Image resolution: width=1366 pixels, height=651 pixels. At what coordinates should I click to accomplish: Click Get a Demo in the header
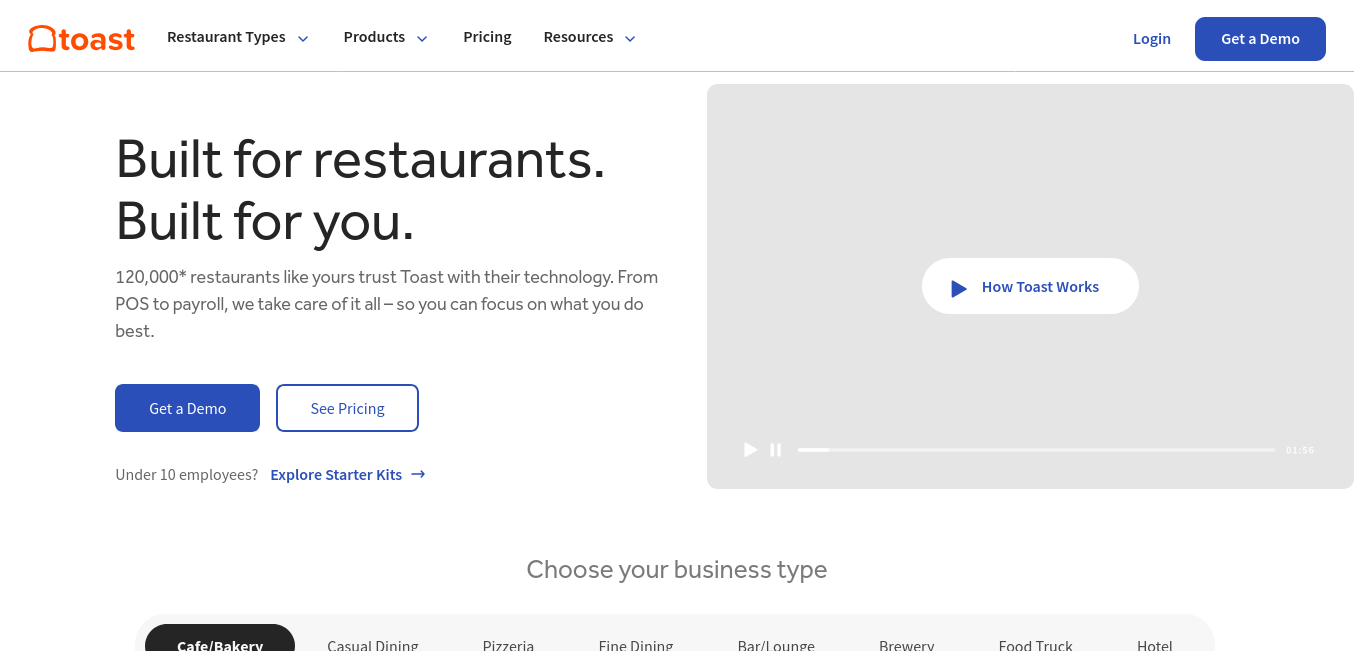(1260, 39)
